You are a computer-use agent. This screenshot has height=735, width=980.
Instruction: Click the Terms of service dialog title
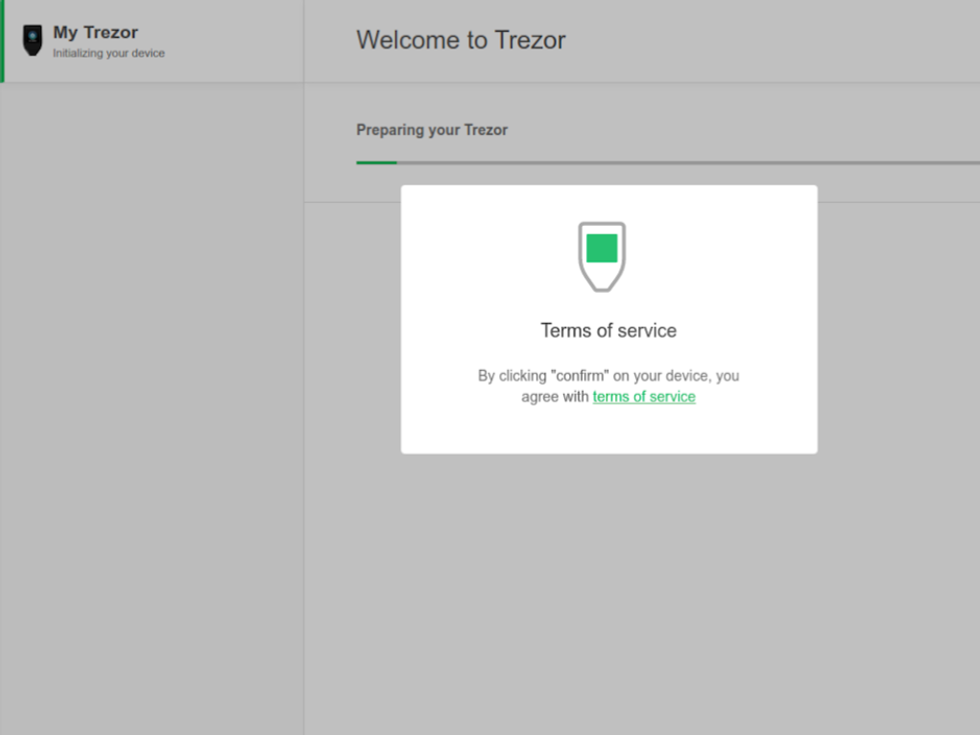coord(608,331)
